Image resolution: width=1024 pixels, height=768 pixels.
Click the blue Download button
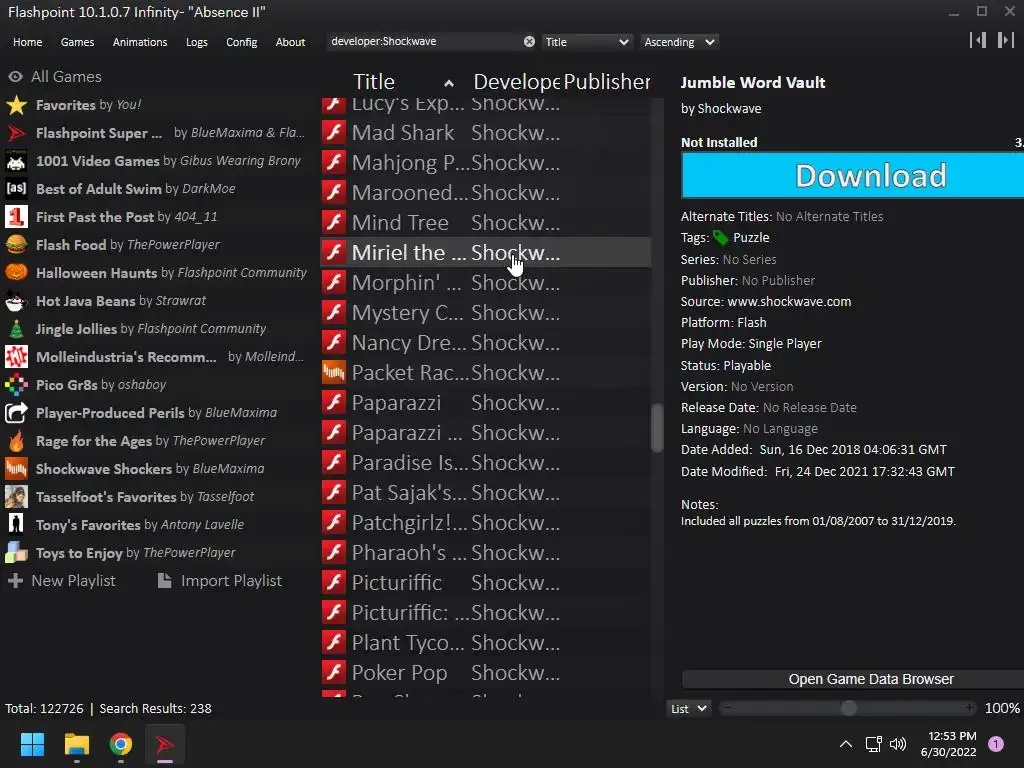[x=852, y=176]
